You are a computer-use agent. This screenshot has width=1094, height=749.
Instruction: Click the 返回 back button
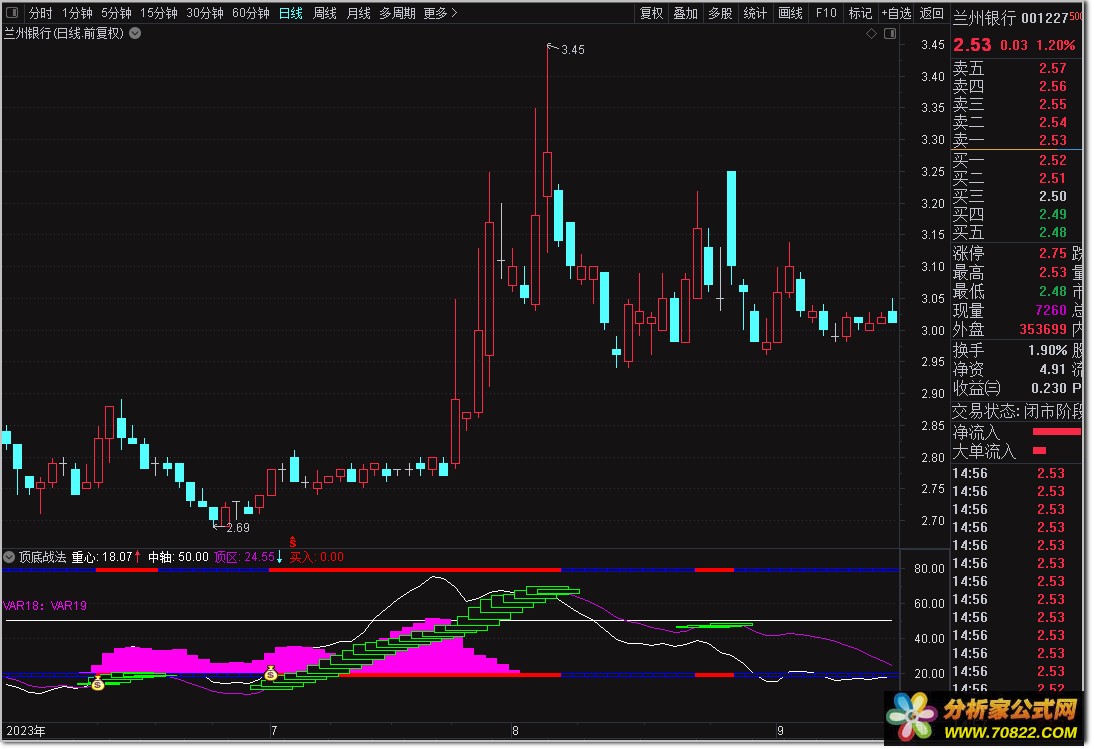pos(931,13)
